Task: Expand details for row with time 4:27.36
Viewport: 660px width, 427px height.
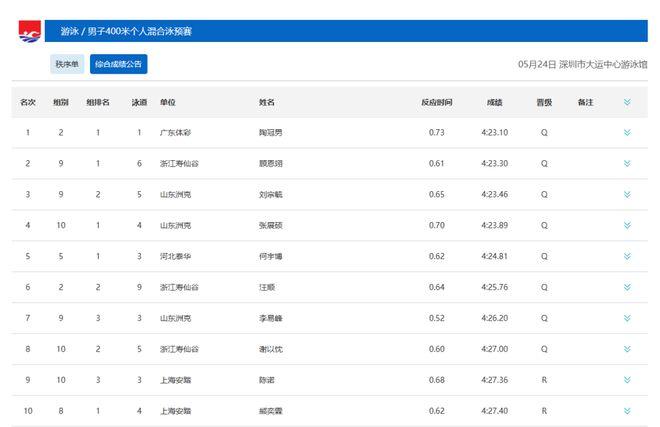Action: point(627,380)
